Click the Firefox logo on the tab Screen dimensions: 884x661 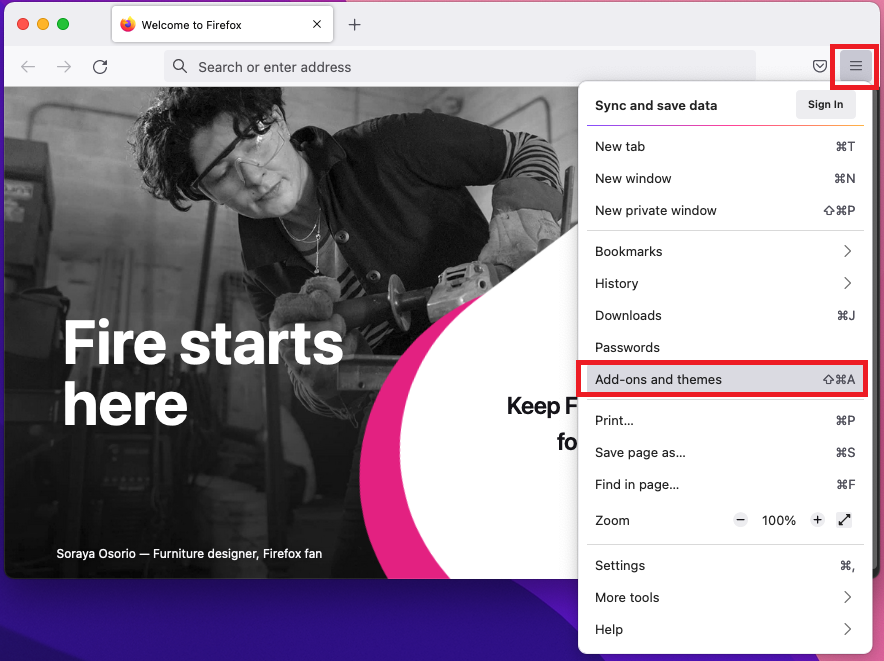(128, 24)
